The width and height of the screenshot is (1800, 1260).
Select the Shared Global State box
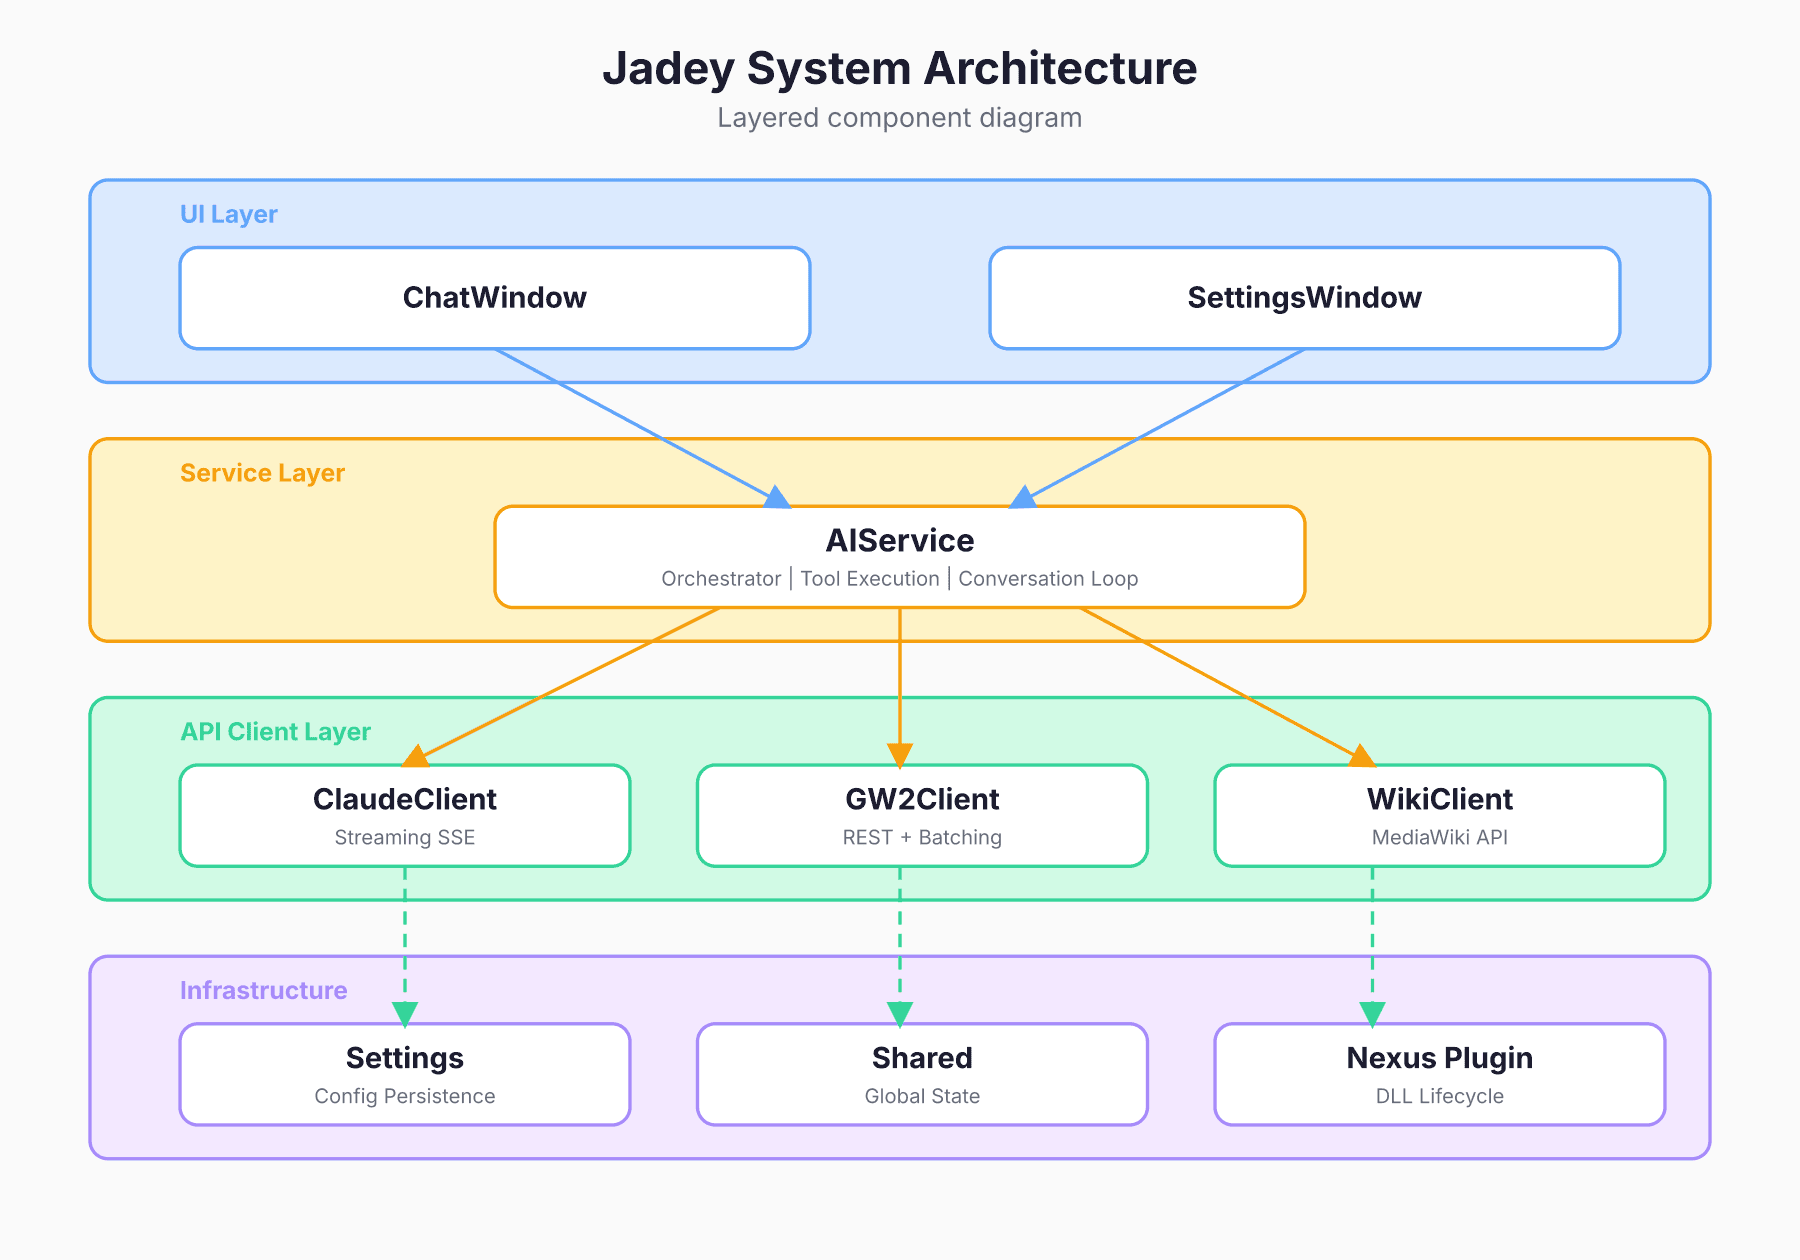point(921,1074)
